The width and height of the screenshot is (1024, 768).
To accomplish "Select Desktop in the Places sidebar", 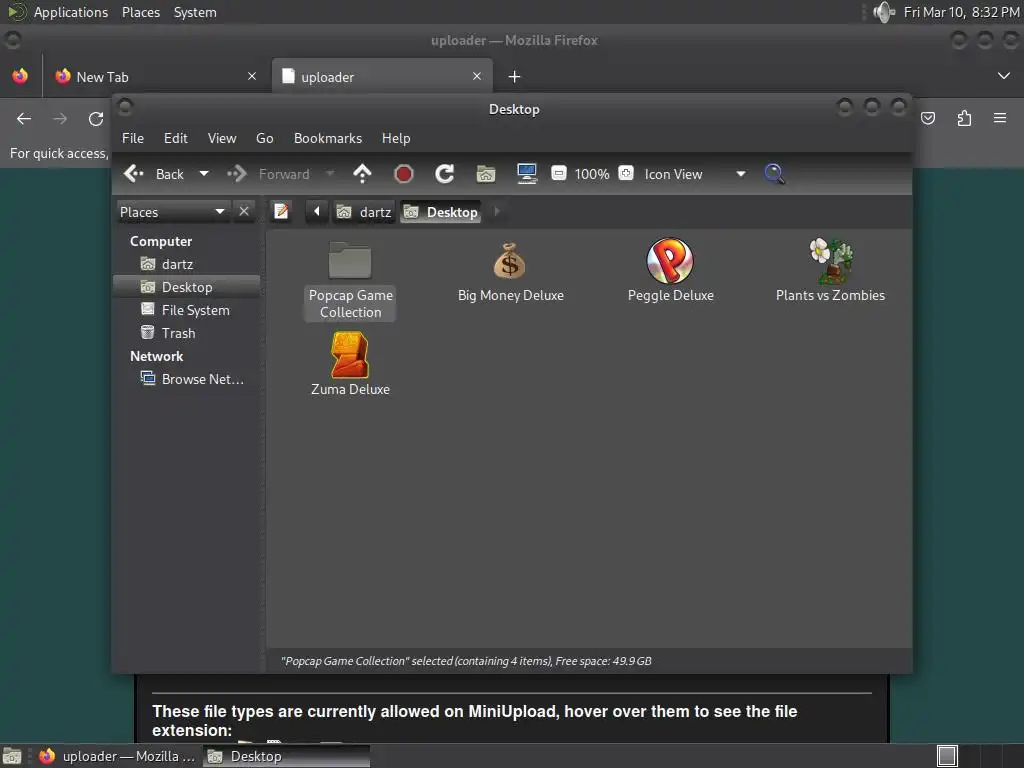I will (x=187, y=287).
